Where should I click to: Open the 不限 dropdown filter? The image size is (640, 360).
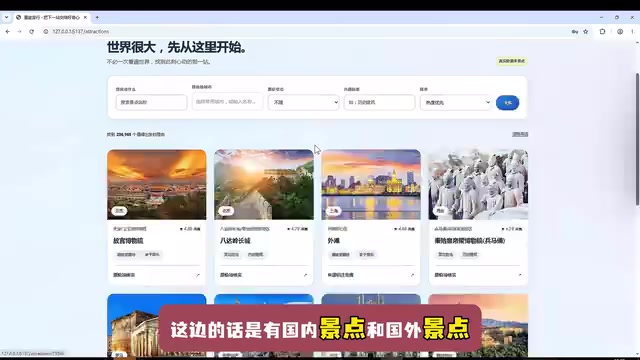point(303,102)
